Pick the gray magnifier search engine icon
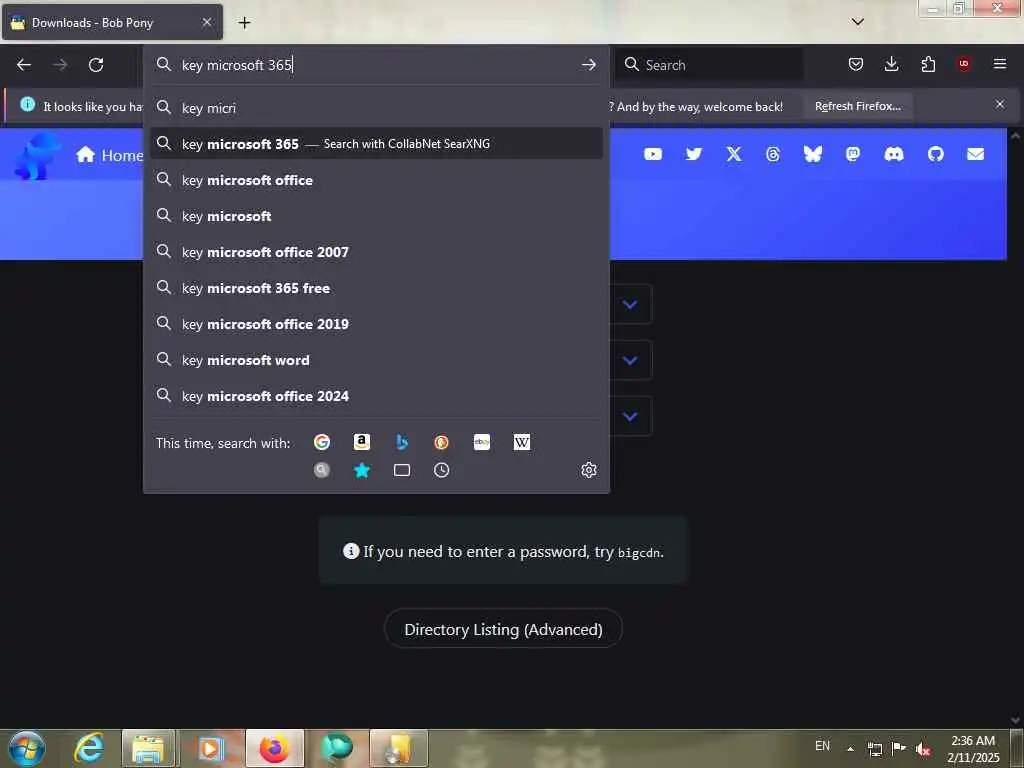The width and height of the screenshot is (1024, 768). click(x=322, y=470)
